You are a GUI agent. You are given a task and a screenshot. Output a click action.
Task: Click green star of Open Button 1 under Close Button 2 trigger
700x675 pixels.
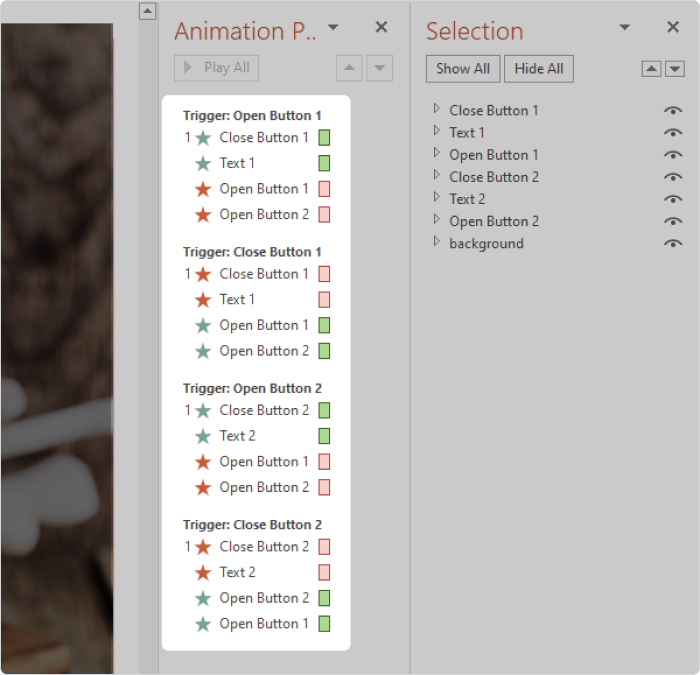[203, 624]
